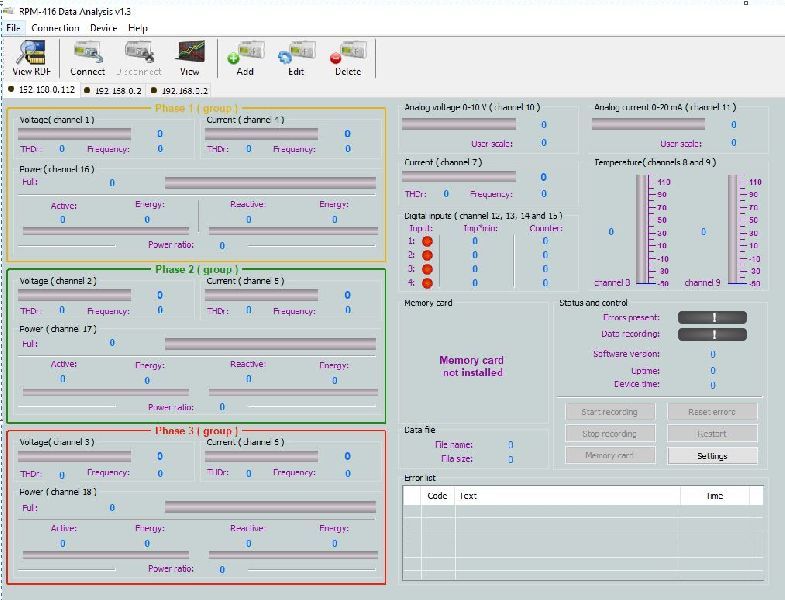The width and height of the screenshot is (785, 600).
Task: Click the Data recording status indicator
Action: (712, 335)
